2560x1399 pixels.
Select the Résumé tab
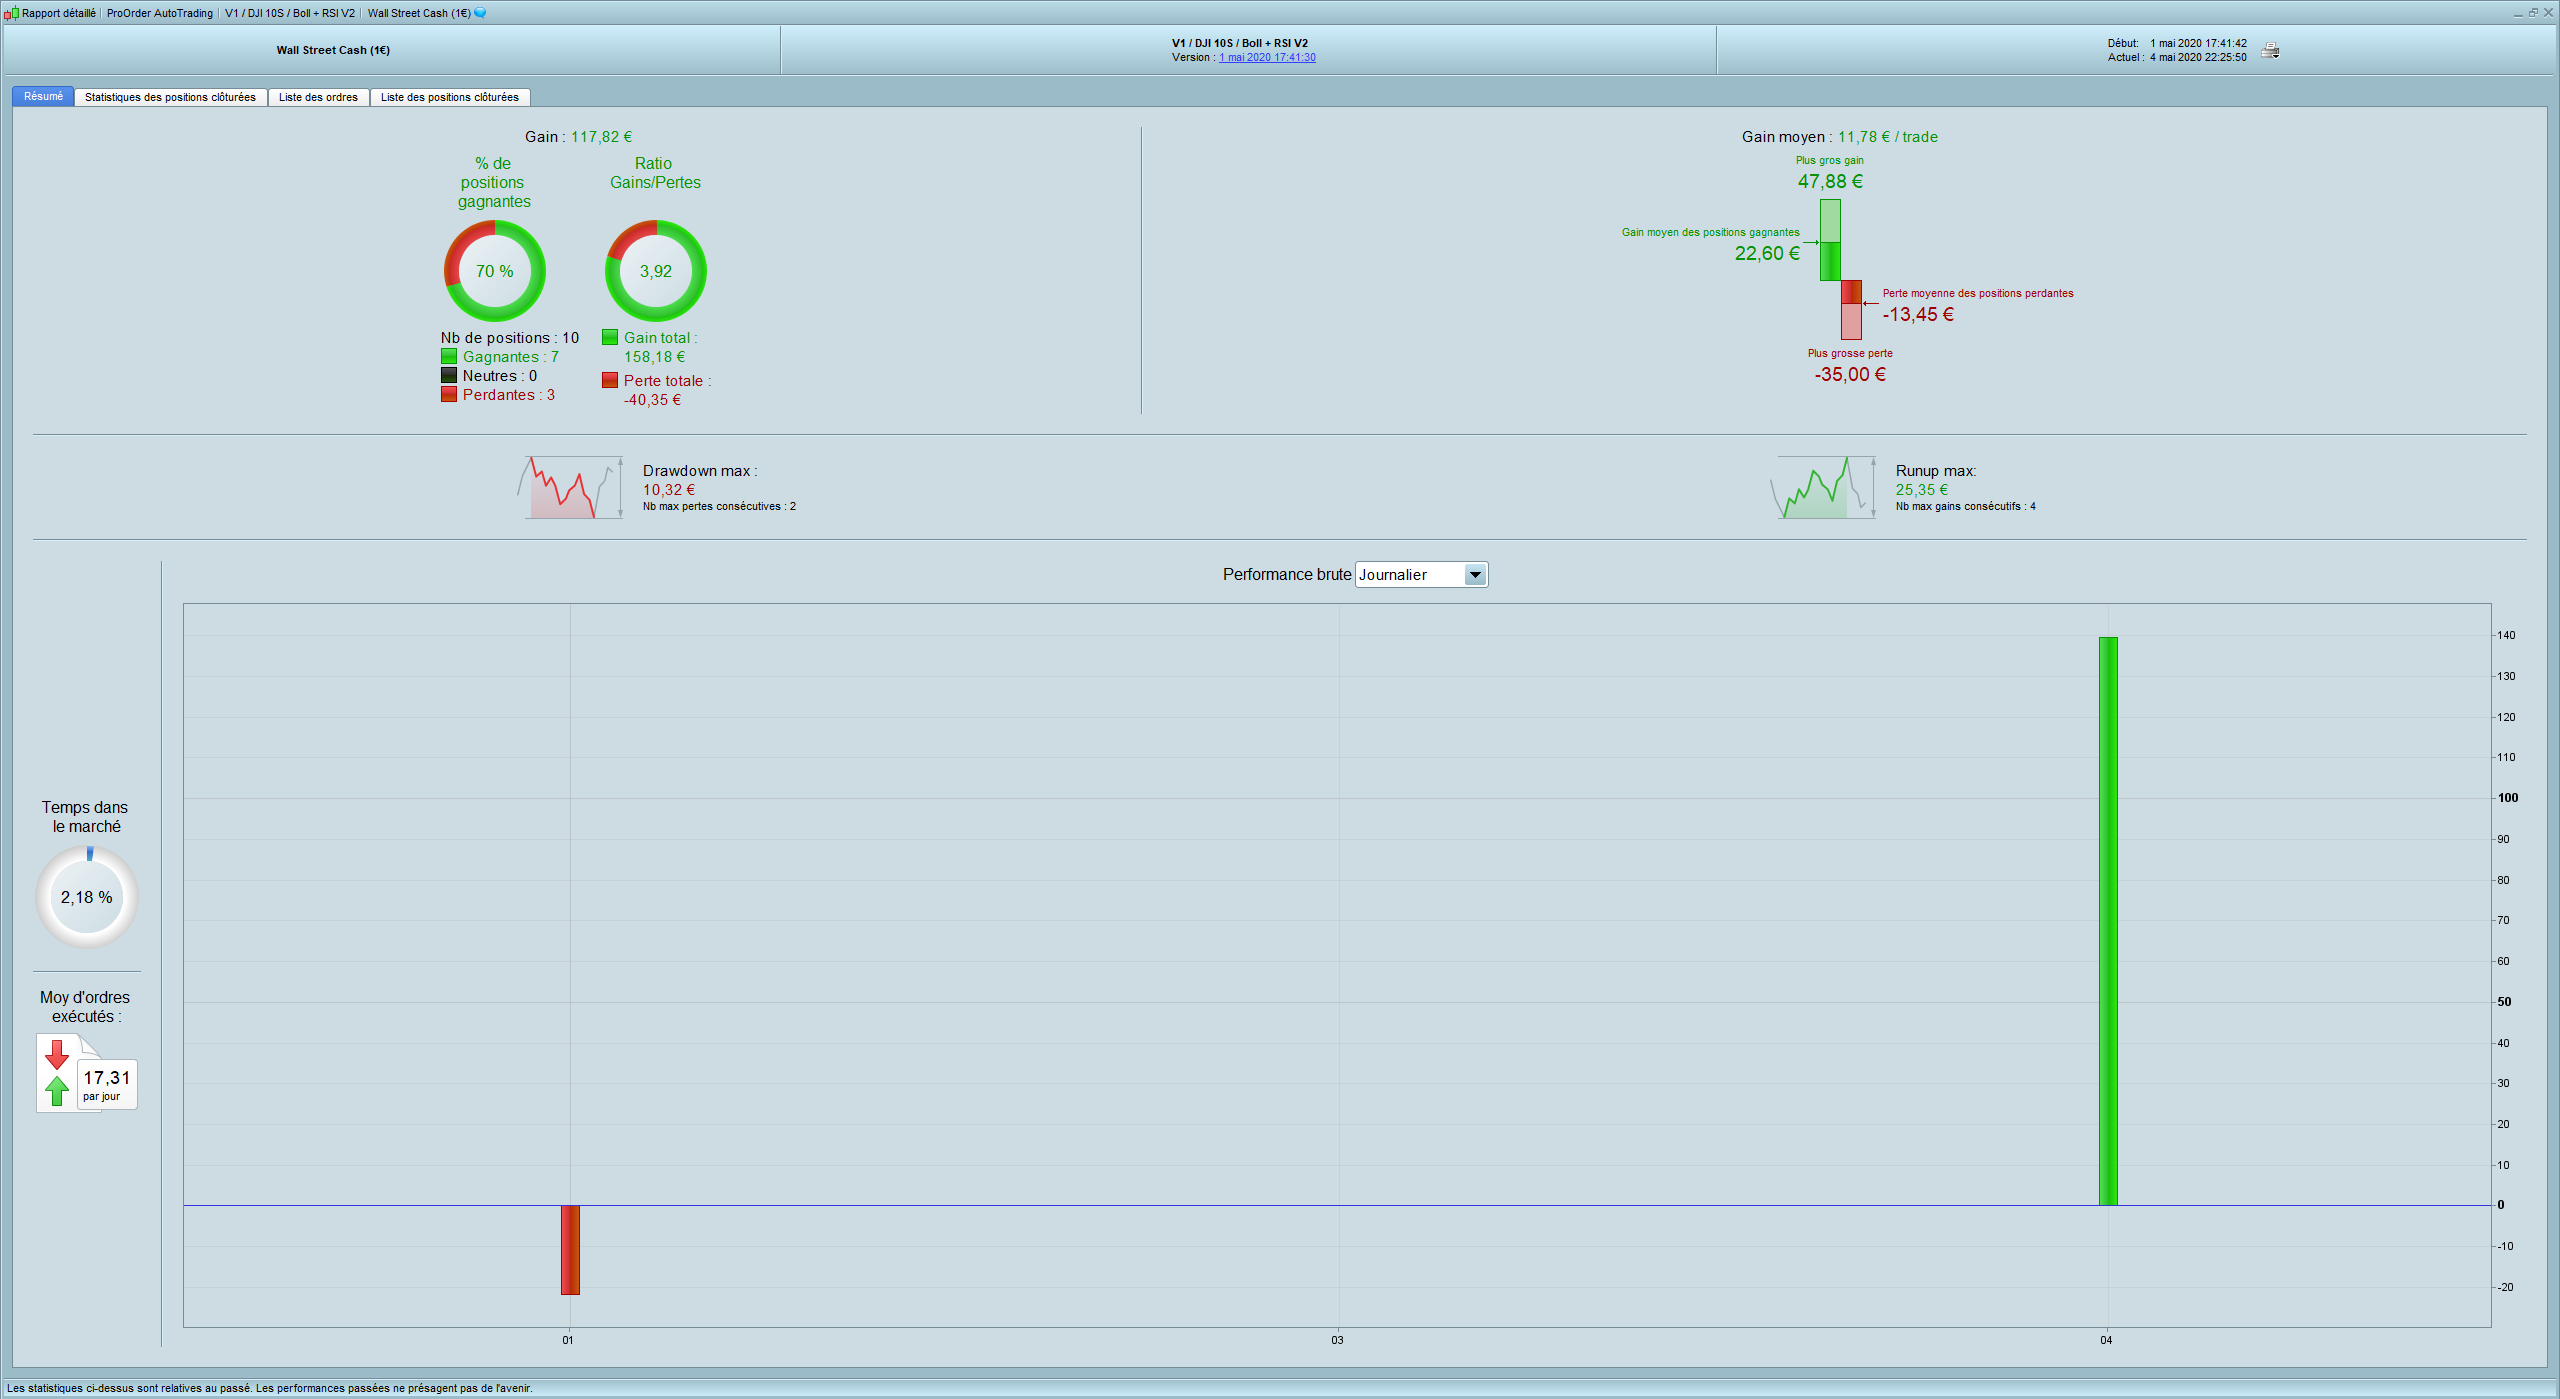[x=43, y=97]
